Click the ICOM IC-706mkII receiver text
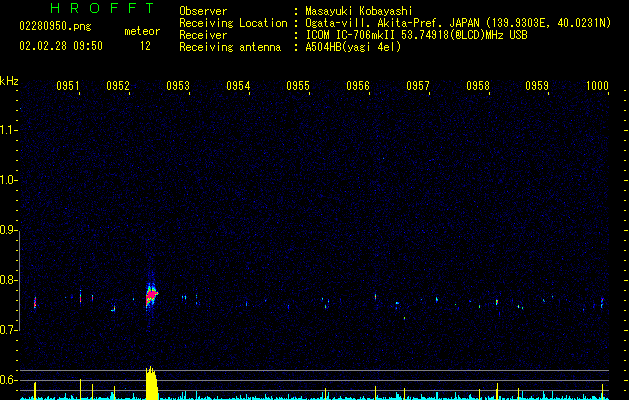The width and height of the screenshot is (629, 400). [x=416, y=35]
